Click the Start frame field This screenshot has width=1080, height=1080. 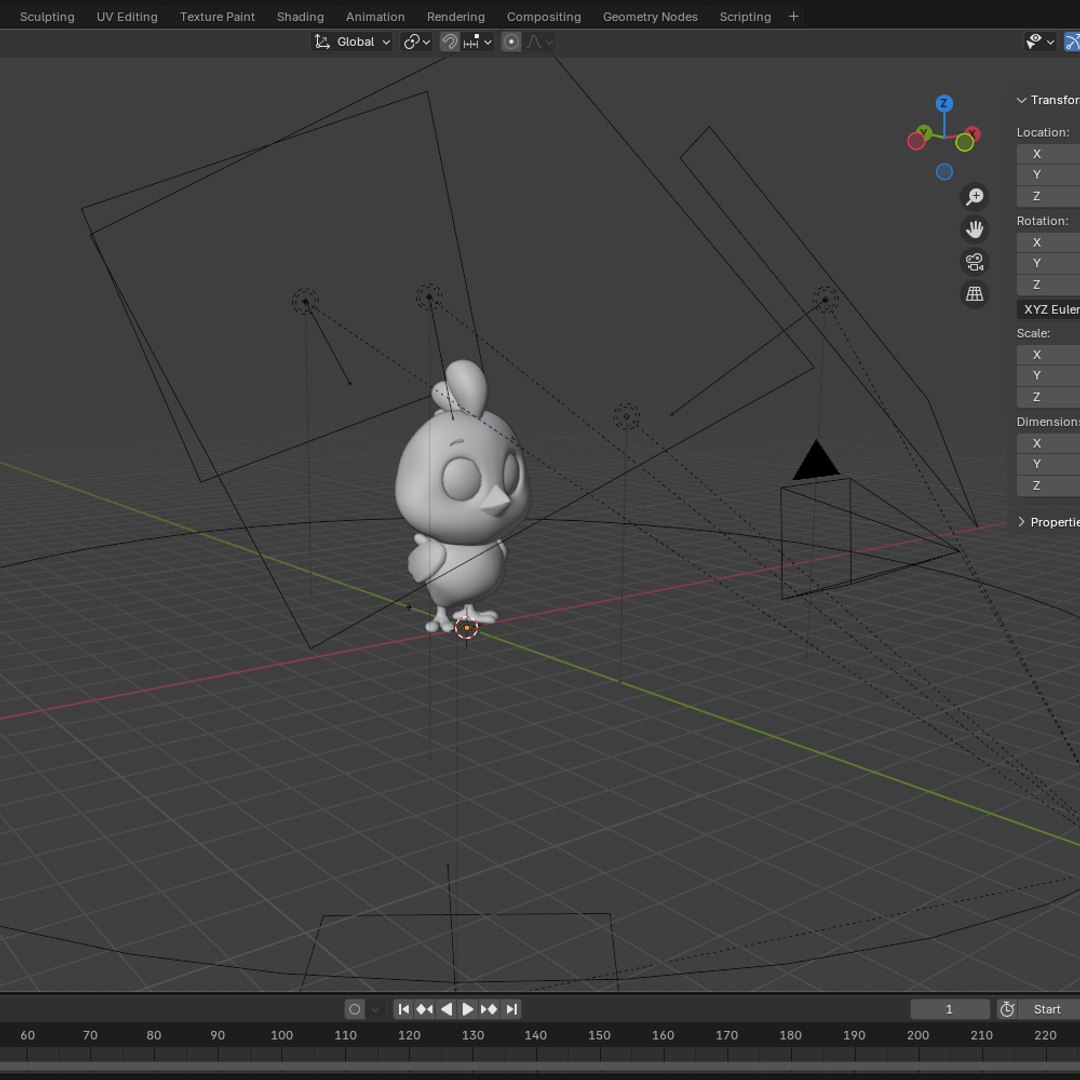point(1049,1009)
